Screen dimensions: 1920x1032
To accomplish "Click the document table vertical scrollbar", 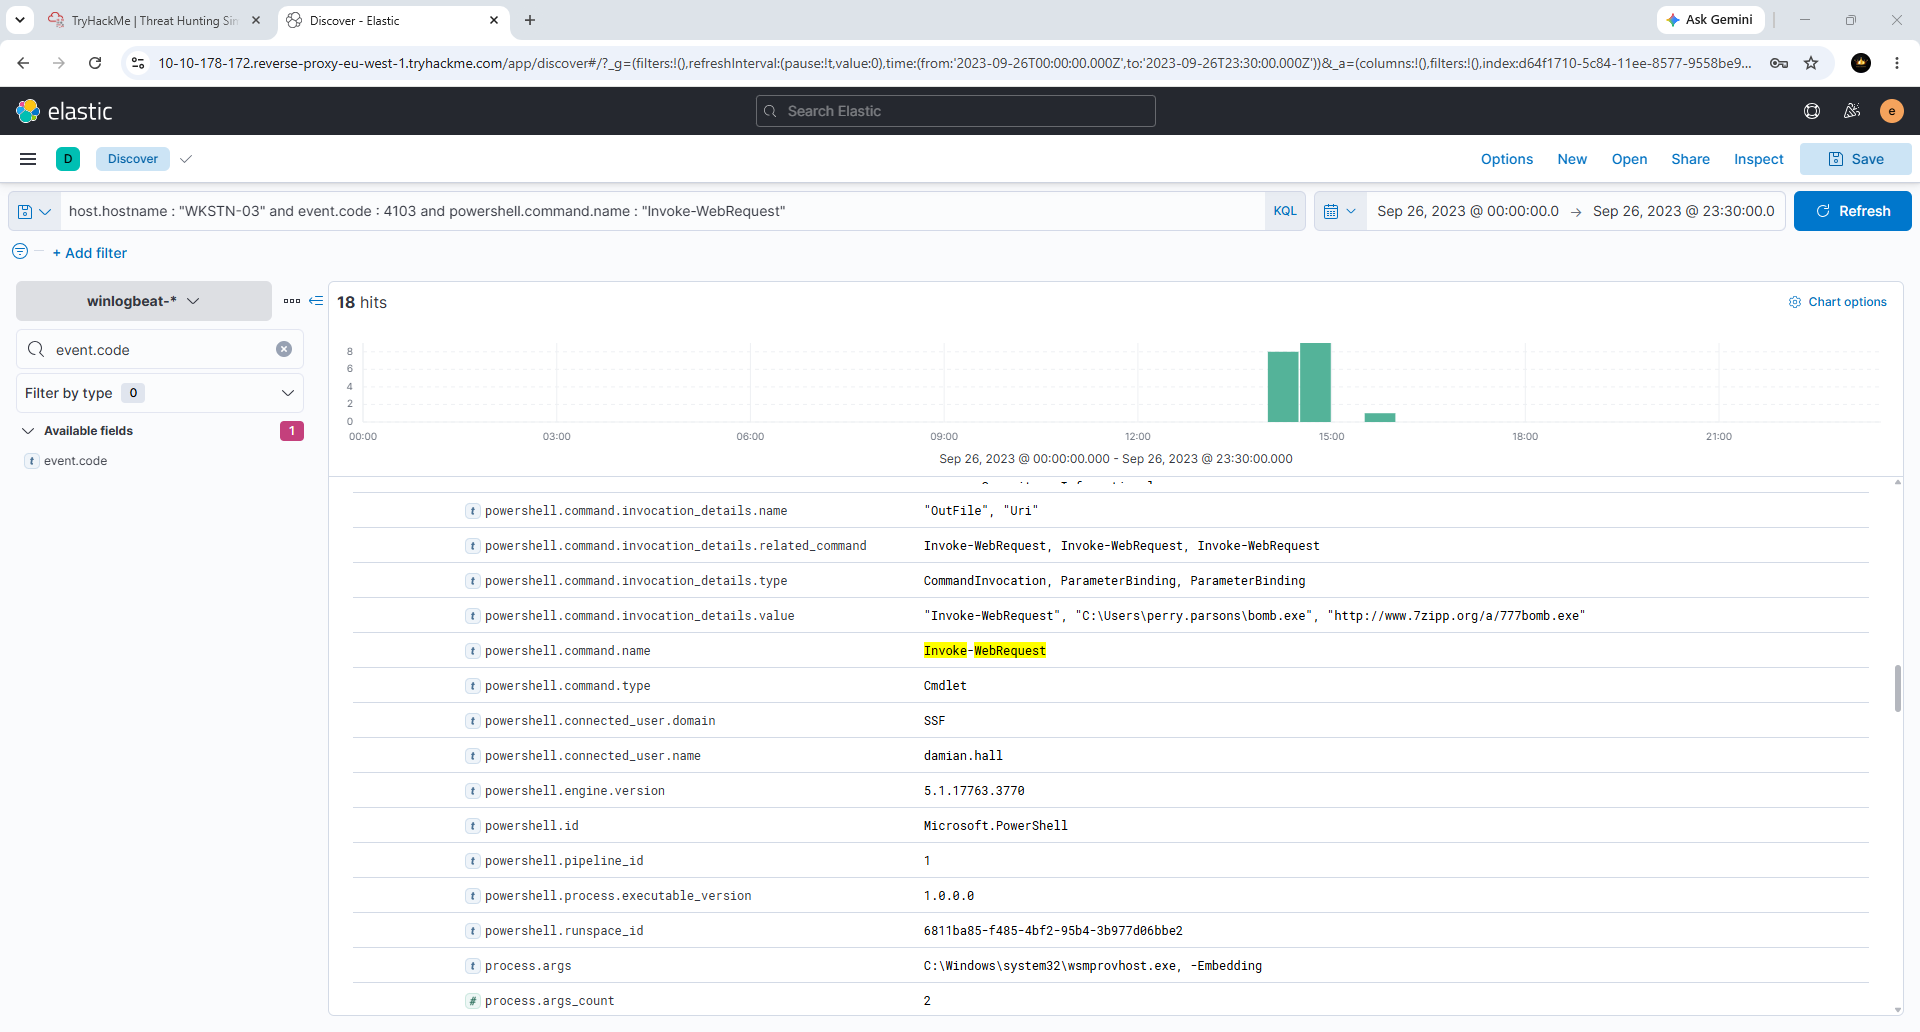I will (1898, 687).
